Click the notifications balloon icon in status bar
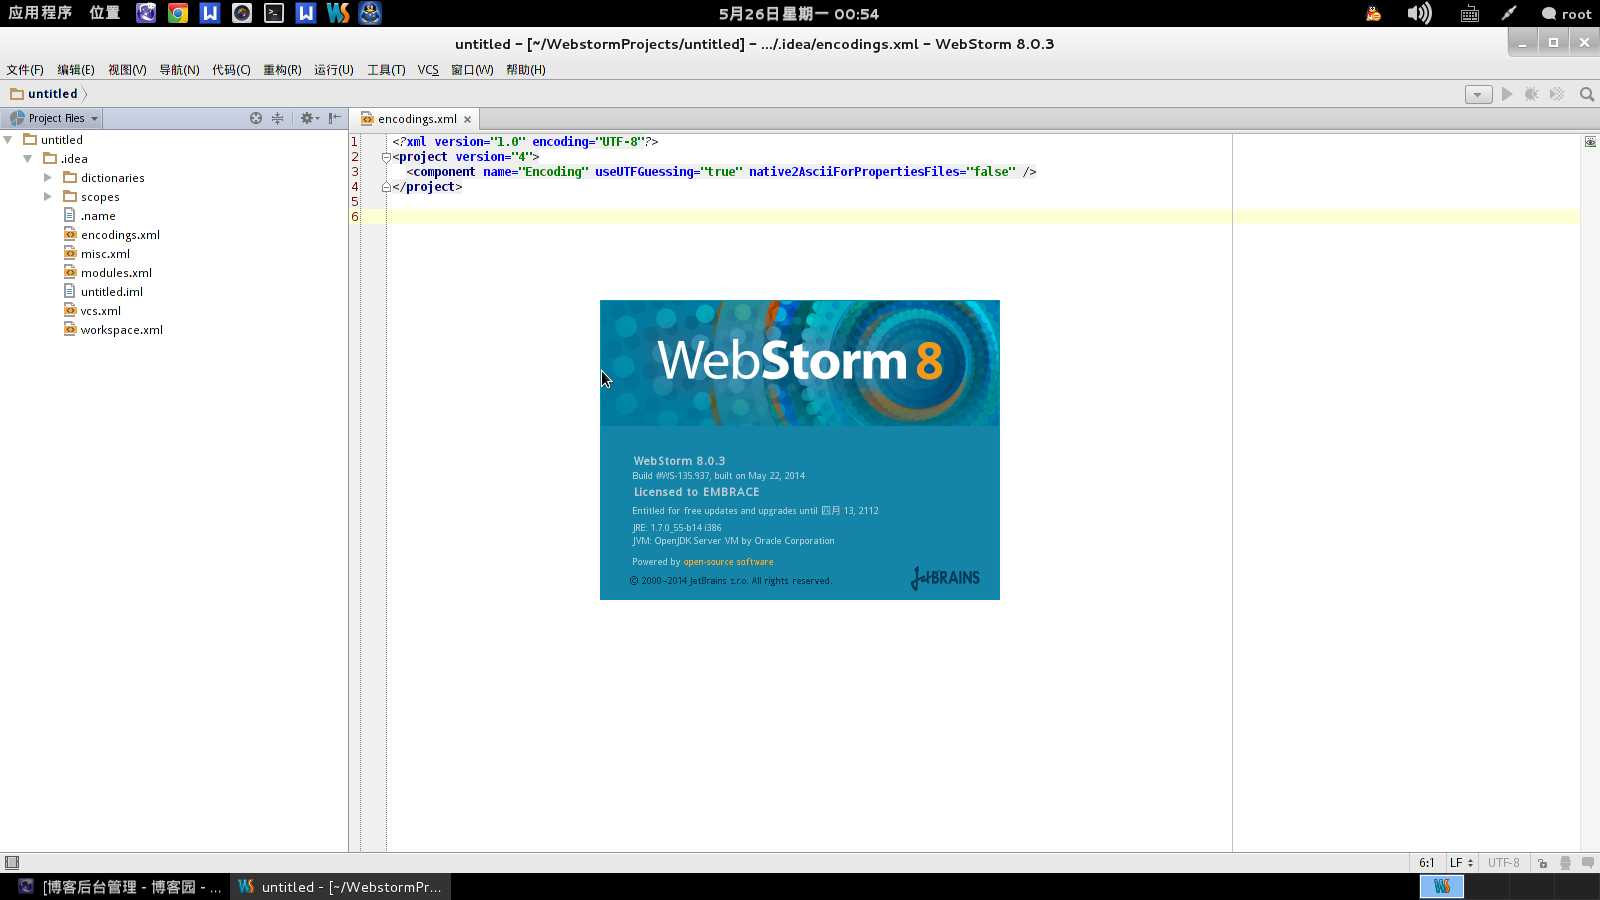Image resolution: width=1600 pixels, height=900 pixels. click(x=1587, y=862)
